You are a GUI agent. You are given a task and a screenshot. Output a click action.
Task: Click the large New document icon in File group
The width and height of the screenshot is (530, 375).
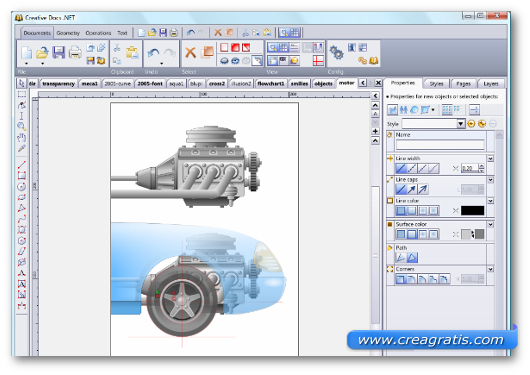(26, 52)
